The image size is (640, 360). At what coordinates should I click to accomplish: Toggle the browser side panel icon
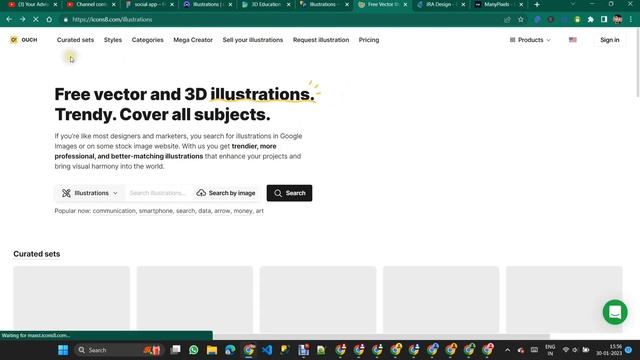[x=604, y=19]
